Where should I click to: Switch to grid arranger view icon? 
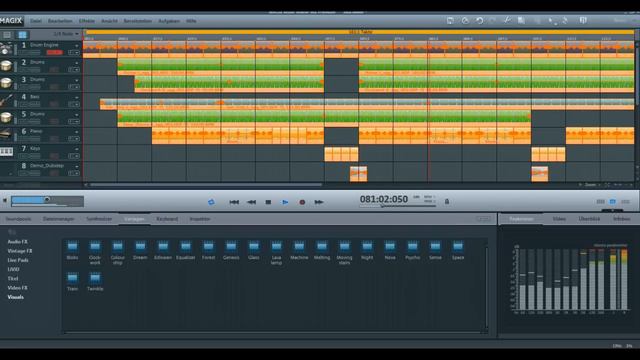coord(22,35)
